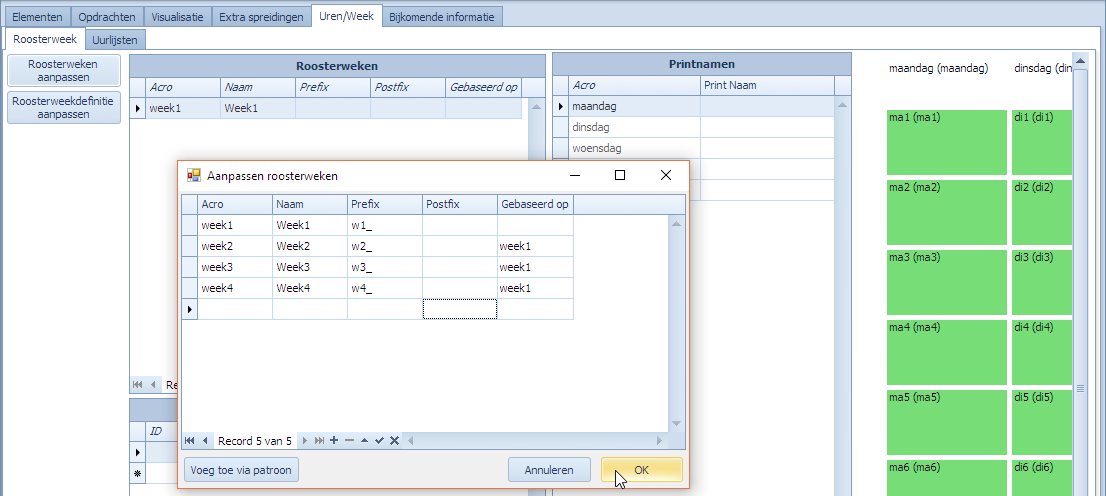Open the Elementen tab
Viewport: 1106px width, 496px height.
click(37, 16)
